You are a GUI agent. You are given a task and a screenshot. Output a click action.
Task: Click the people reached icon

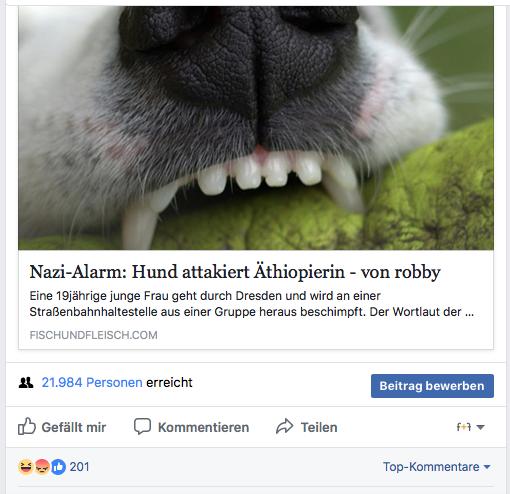(26, 383)
